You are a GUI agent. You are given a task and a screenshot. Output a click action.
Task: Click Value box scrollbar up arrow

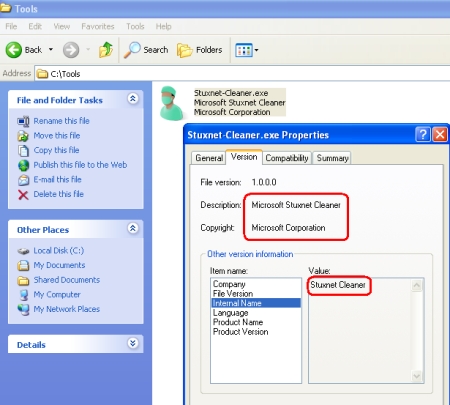click(417, 285)
